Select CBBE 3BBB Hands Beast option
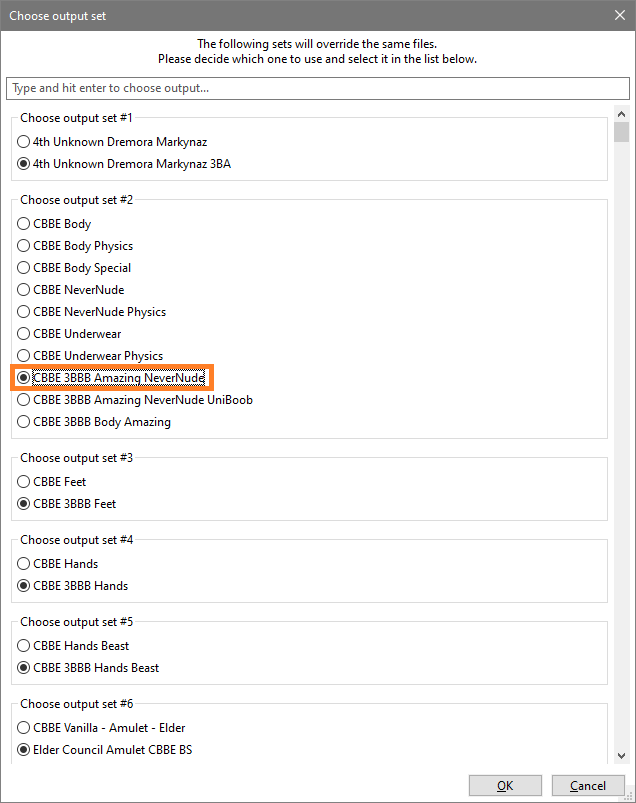This screenshot has height=803, width=636. coord(88,668)
